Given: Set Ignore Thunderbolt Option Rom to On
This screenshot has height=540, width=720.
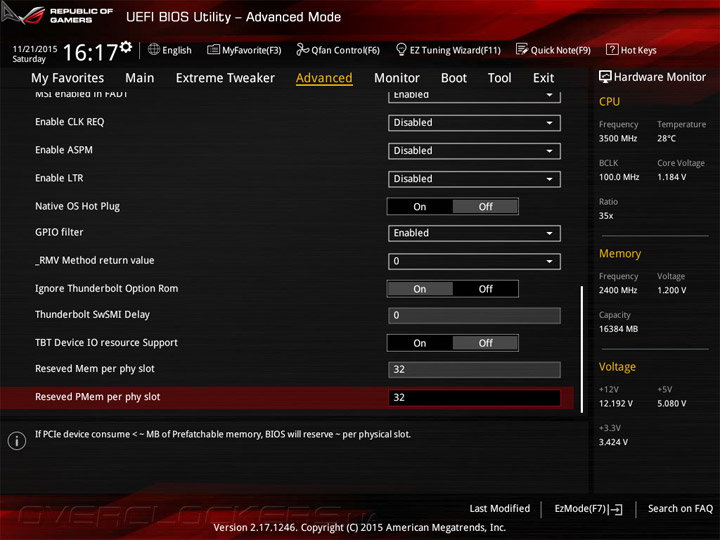Looking at the screenshot, I should (420, 289).
